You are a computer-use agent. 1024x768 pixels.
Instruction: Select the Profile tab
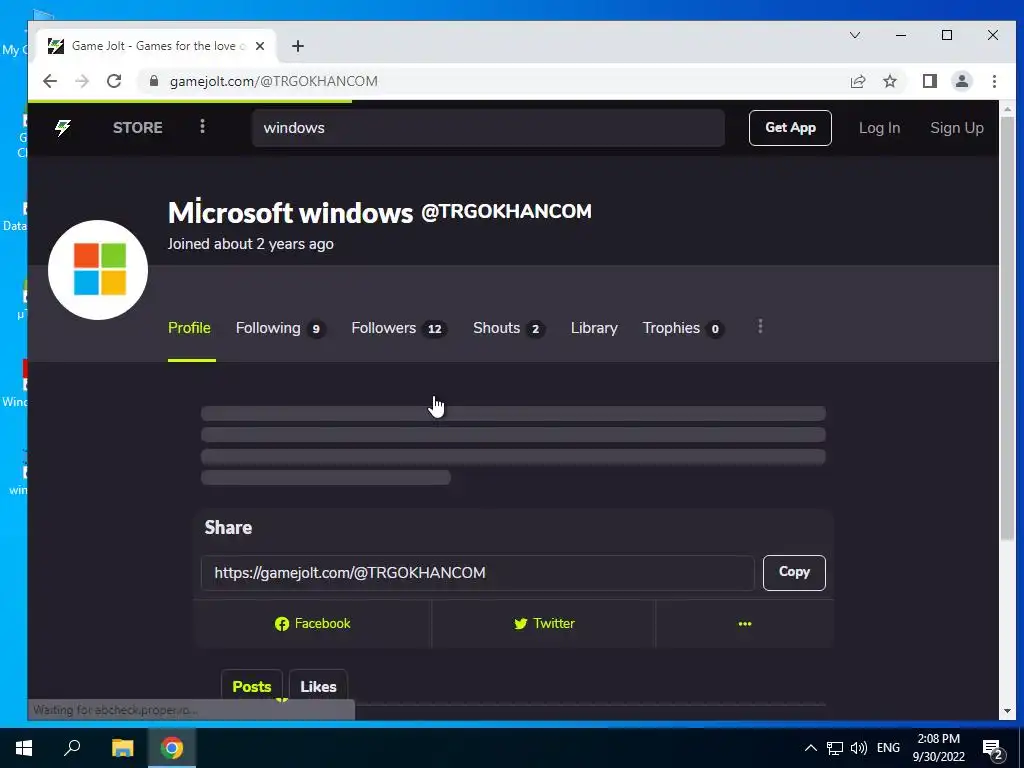(x=189, y=328)
